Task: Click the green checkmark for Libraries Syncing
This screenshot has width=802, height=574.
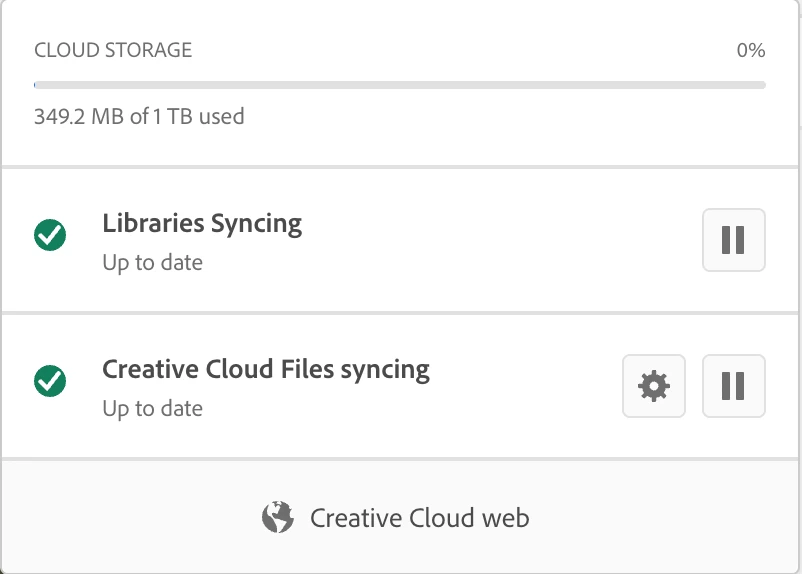Action: tap(50, 236)
